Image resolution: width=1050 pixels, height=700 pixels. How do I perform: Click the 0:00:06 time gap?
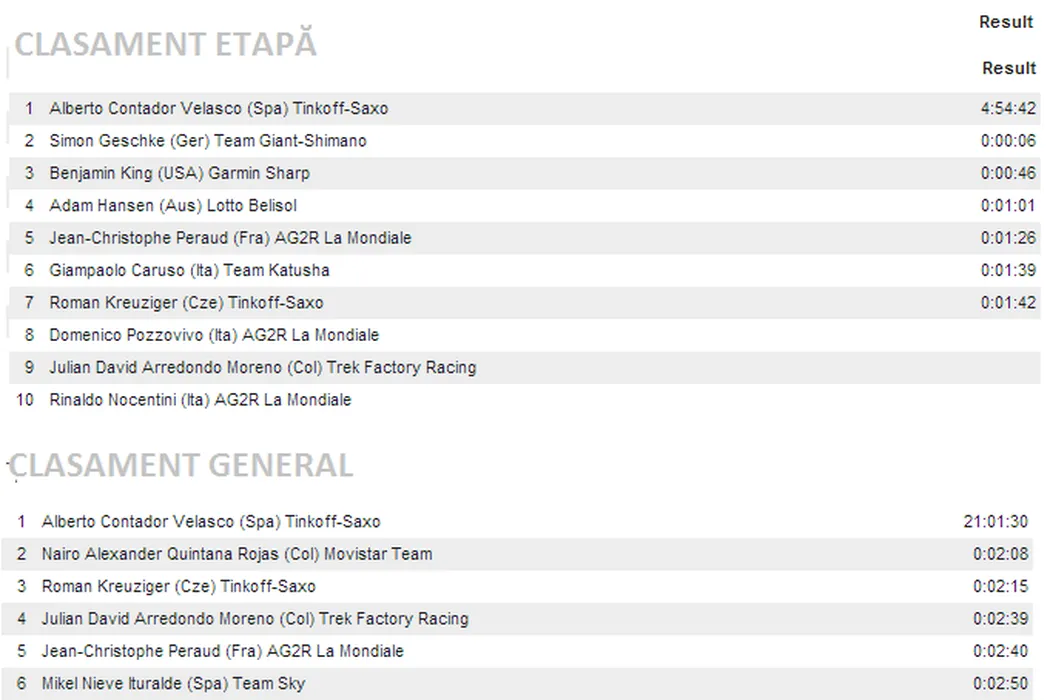pyautogui.click(x=1008, y=141)
